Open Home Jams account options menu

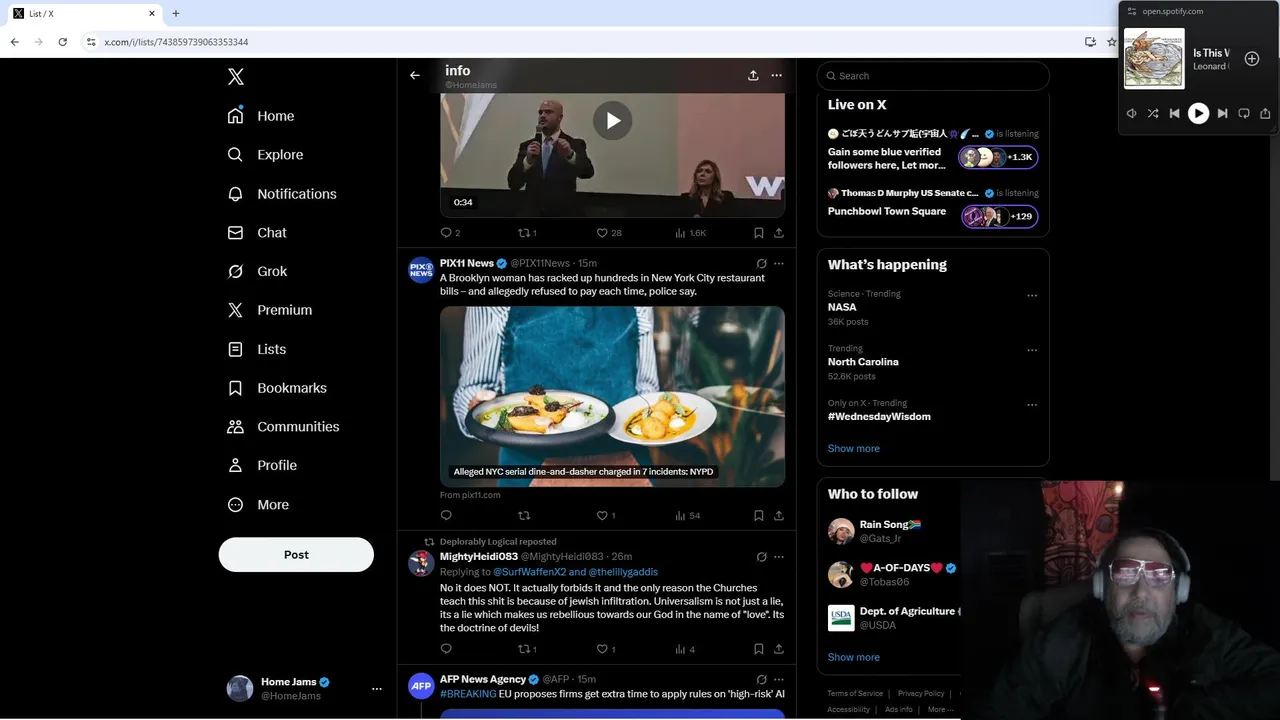(376, 689)
